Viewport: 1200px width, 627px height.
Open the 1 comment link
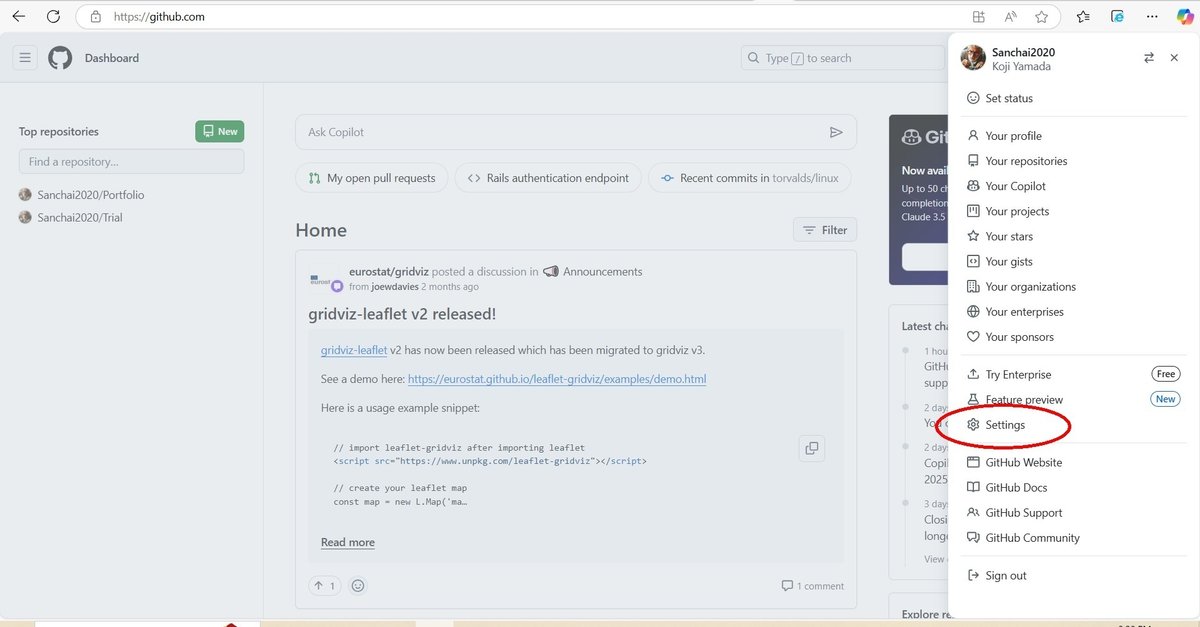coord(813,586)
